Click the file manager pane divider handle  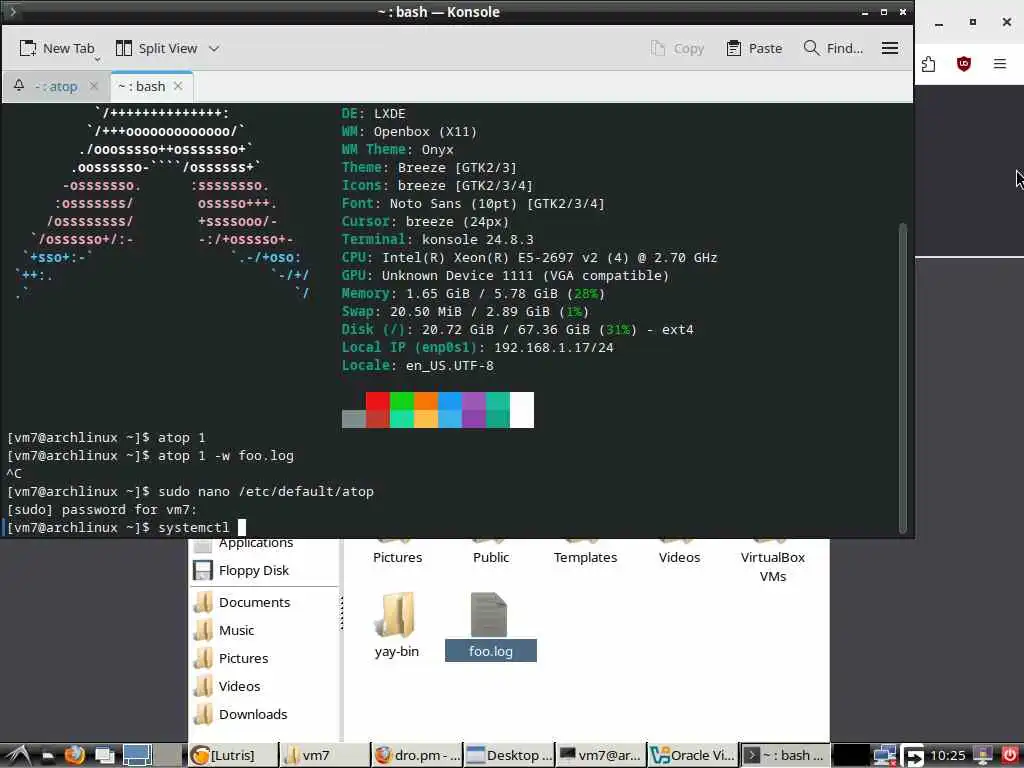pyautogui.click(x=341, y=615)
